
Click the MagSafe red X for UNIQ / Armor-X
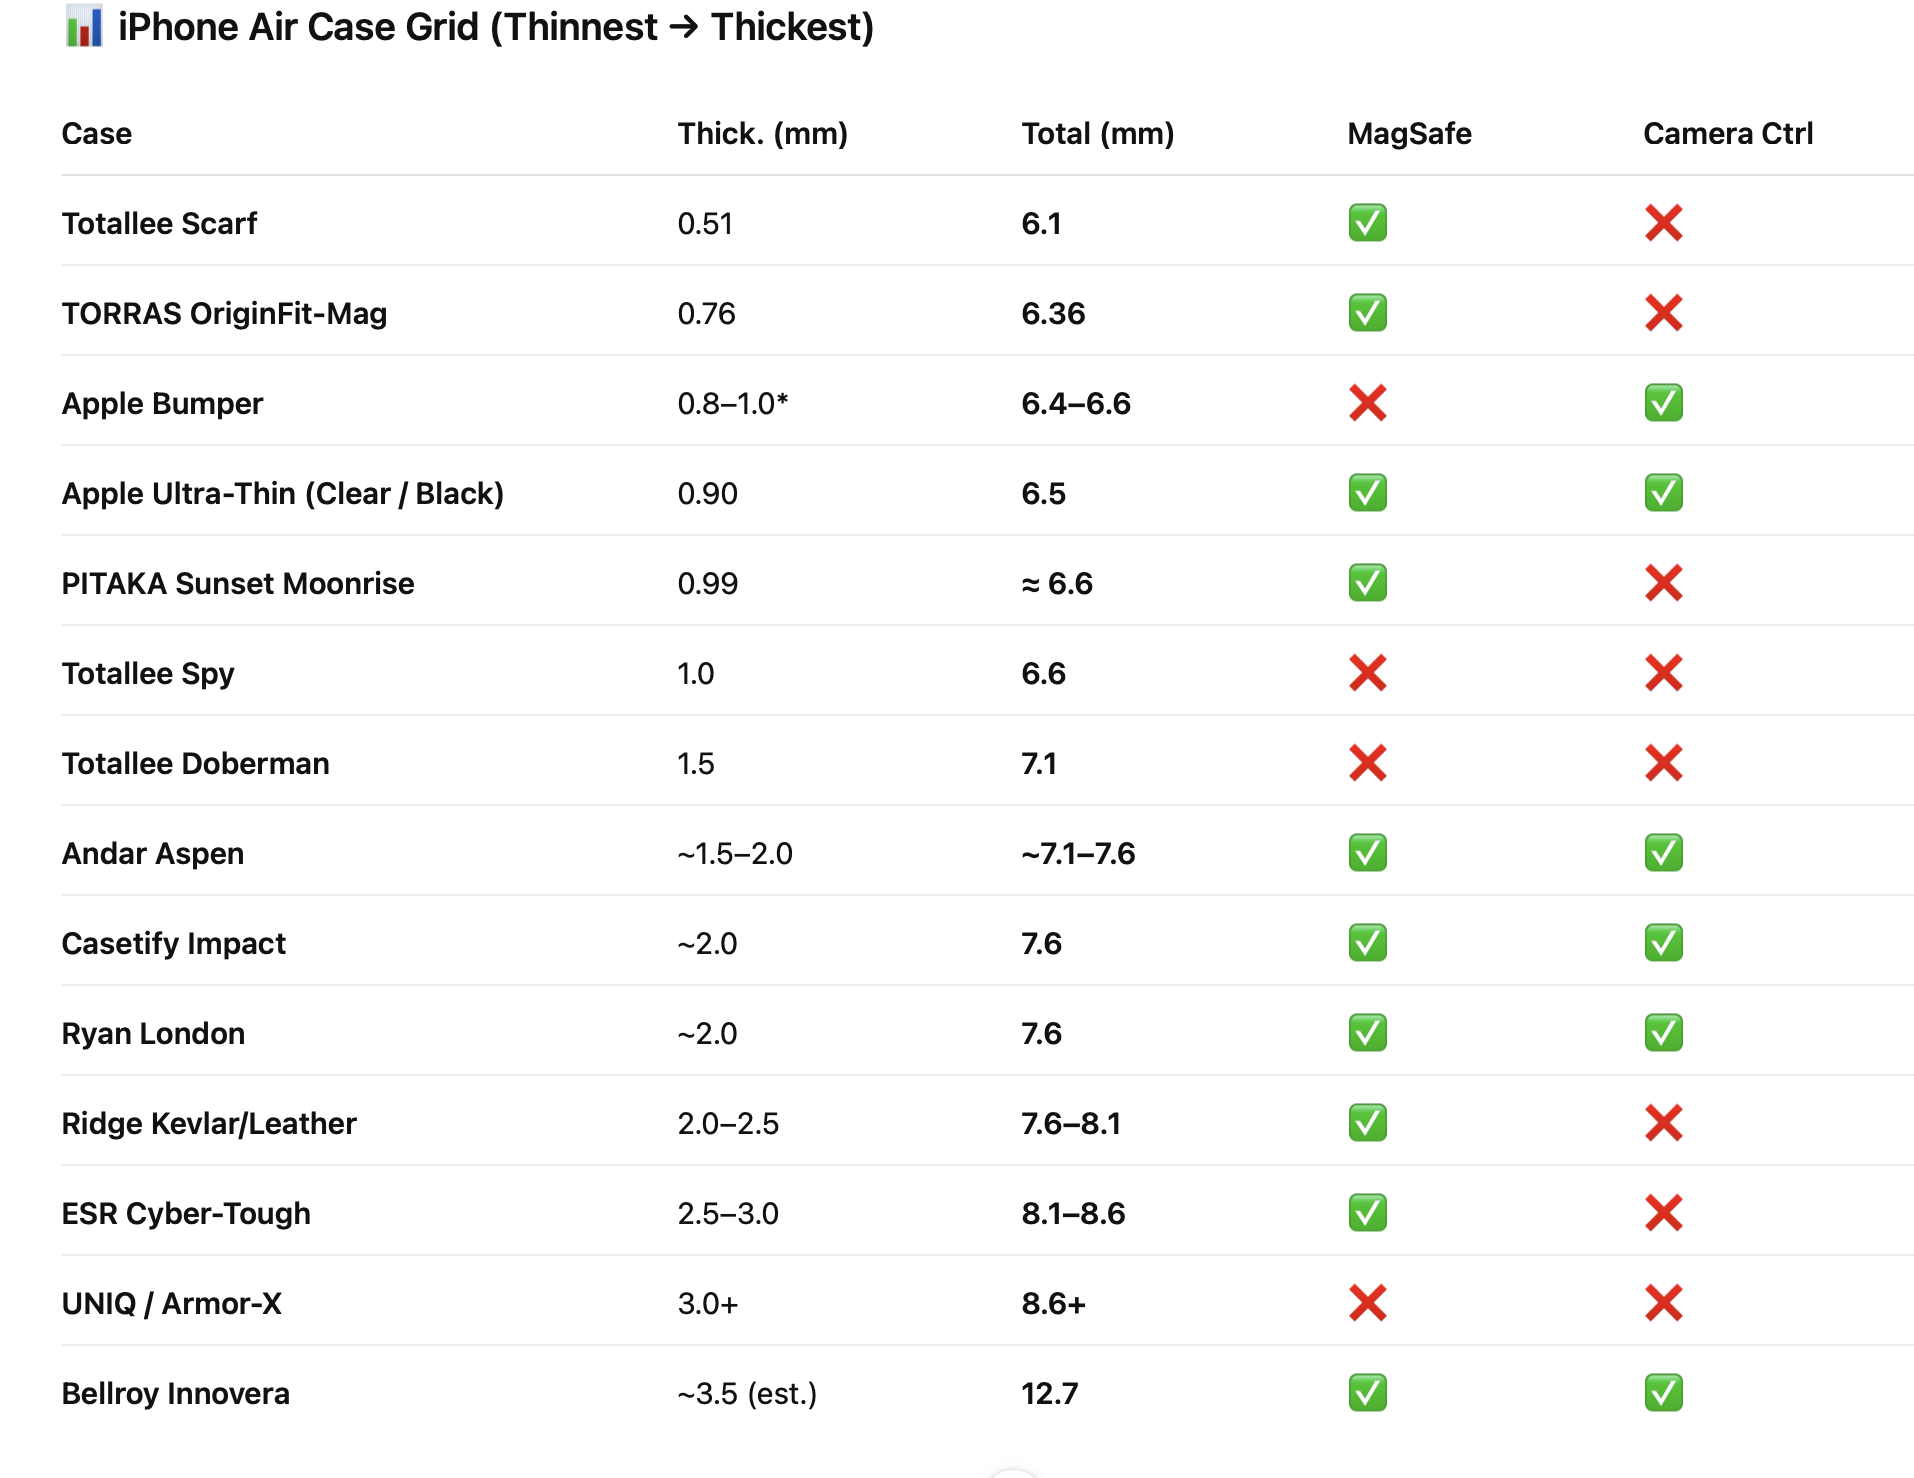coord(1367,1303)
